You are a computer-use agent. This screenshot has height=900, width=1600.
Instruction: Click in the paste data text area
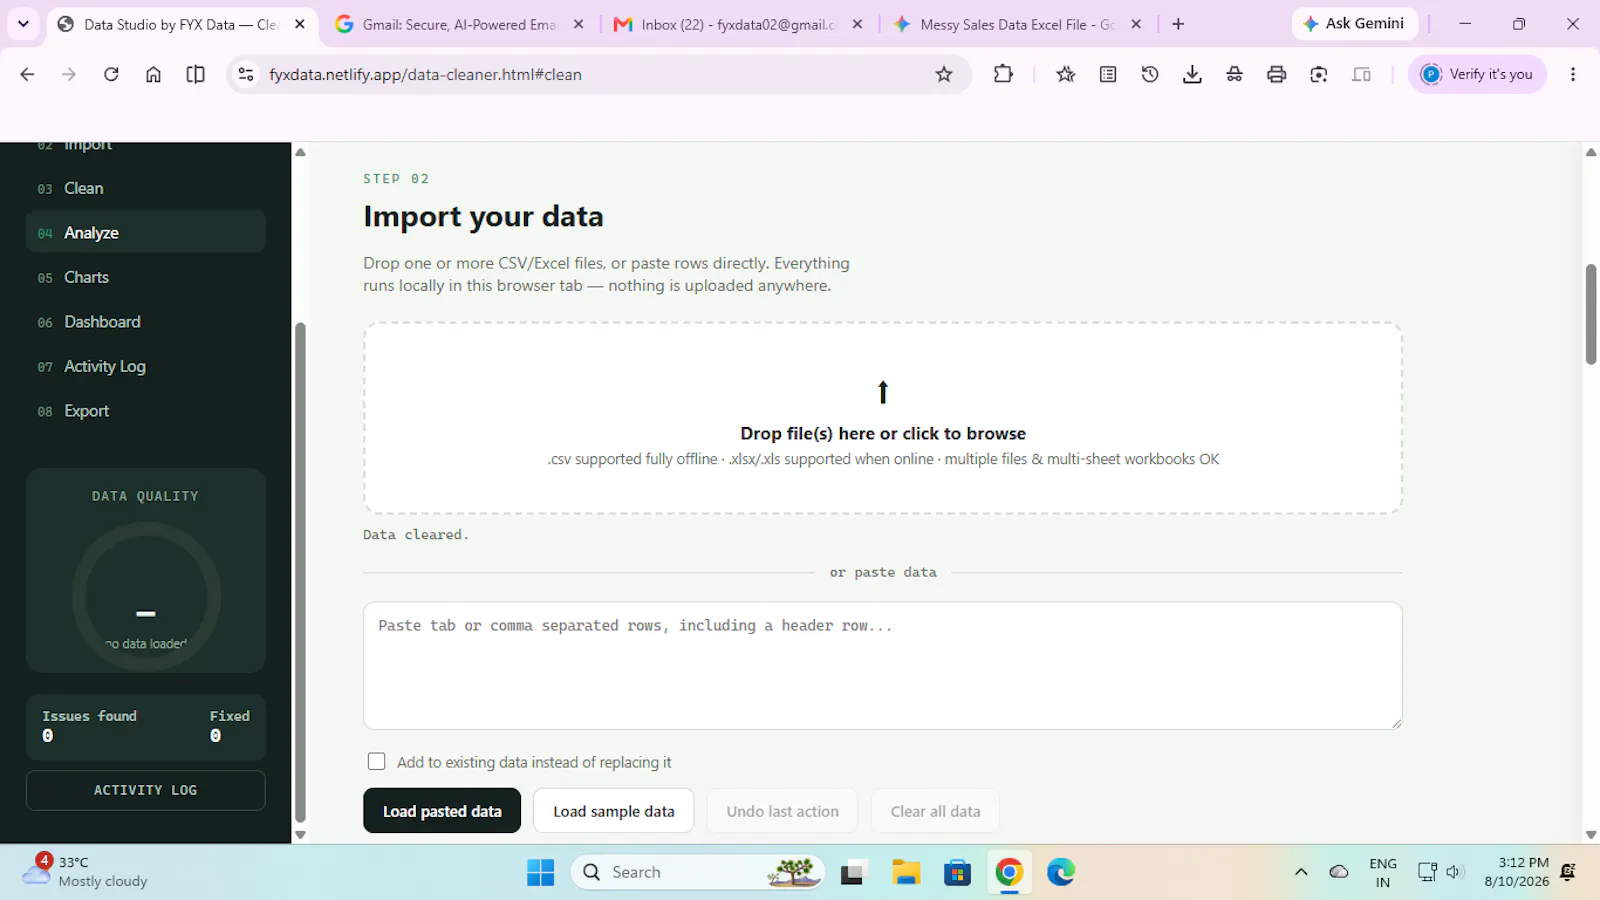pos(883,665)
